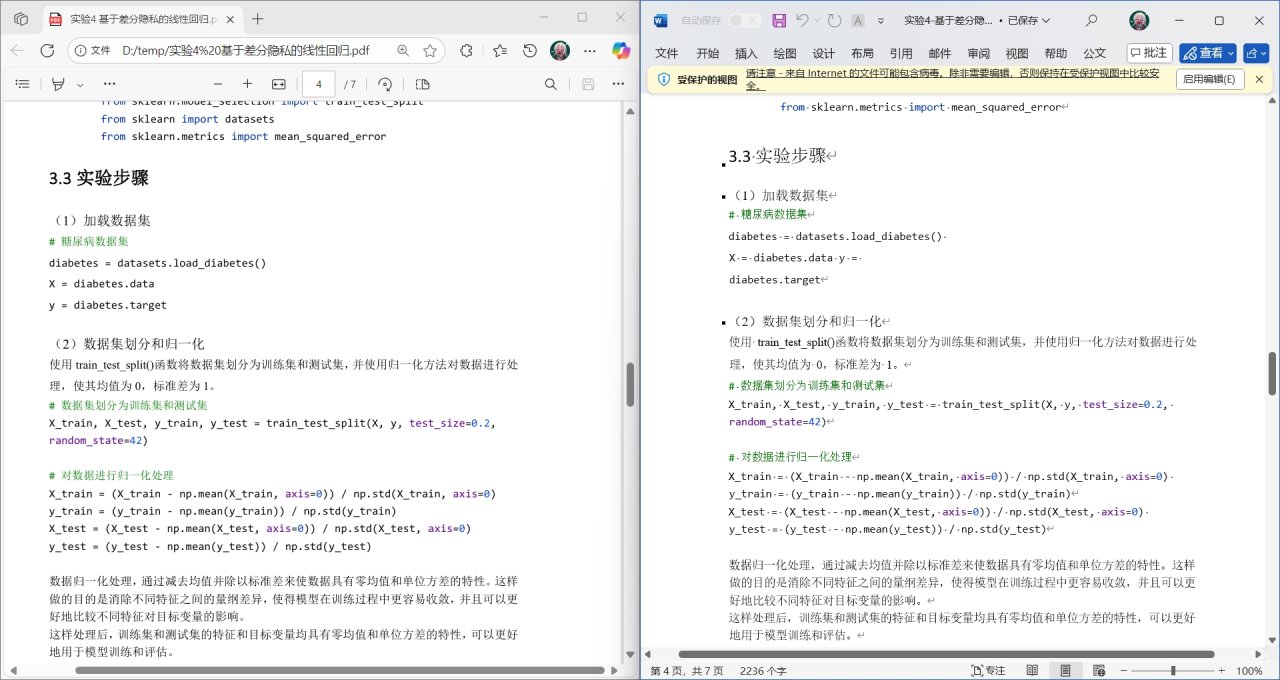Expand Word undo history dropdown
The height and width of the screenshot is (680, 1280).
tap(817, 20)
